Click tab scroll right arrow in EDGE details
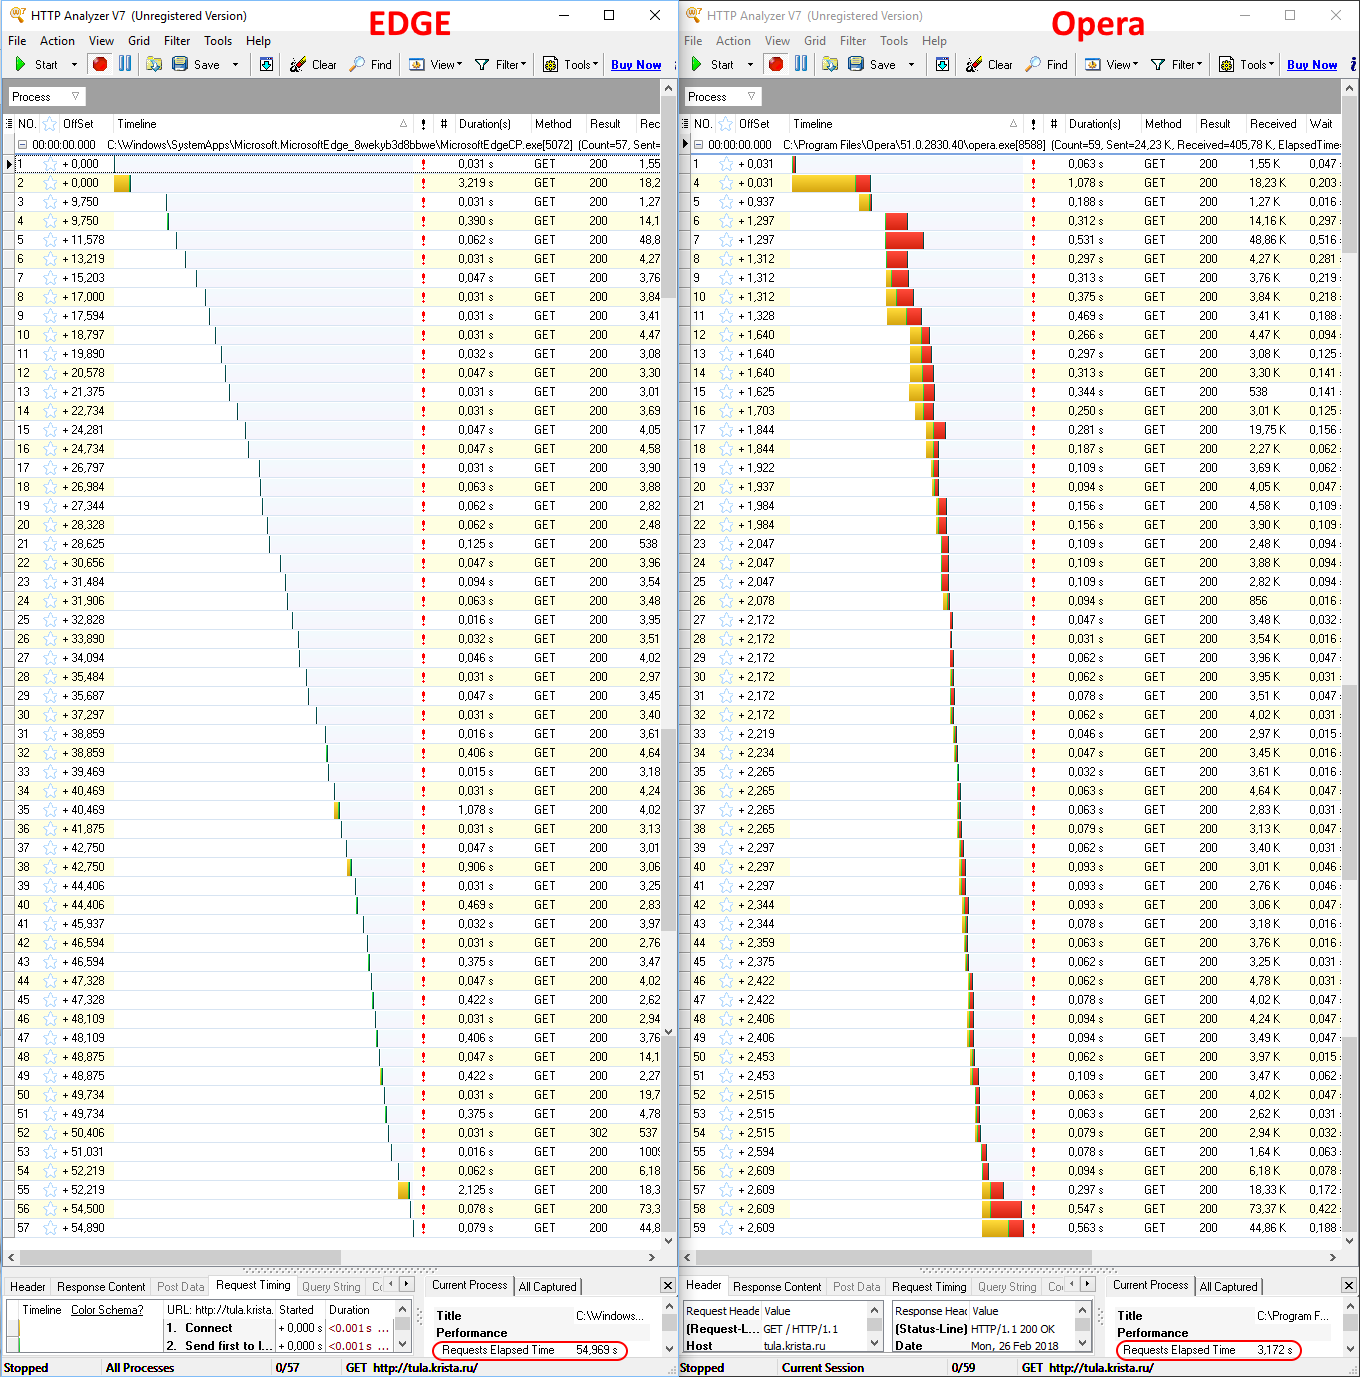The image size is (1360, 1377). coord(406,1284)
